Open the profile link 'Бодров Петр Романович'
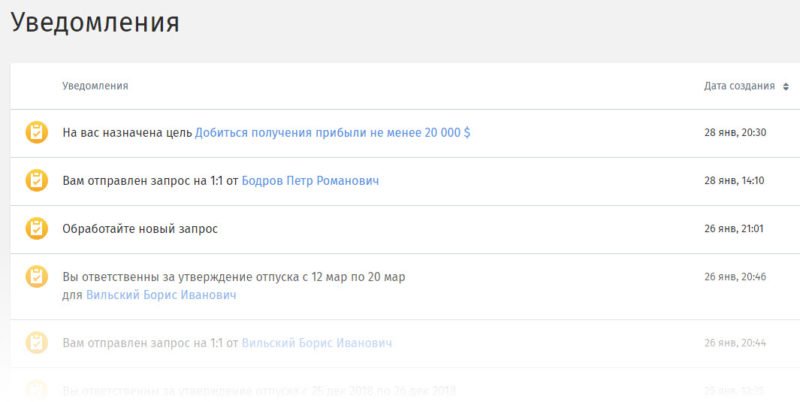The image size is (800, 402). 310,181
